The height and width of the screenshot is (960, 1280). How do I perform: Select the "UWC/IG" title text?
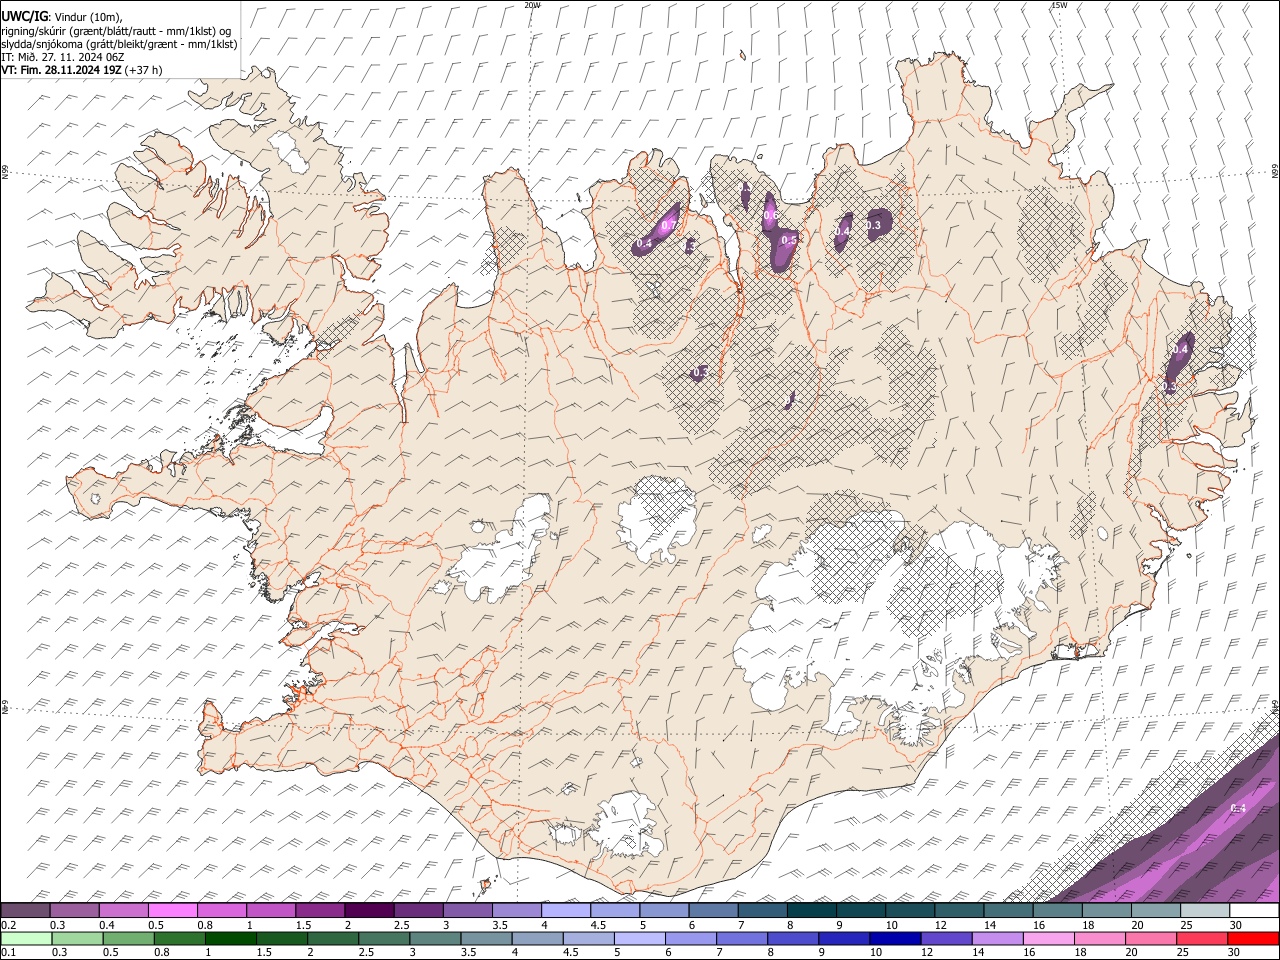click(23, 16)
